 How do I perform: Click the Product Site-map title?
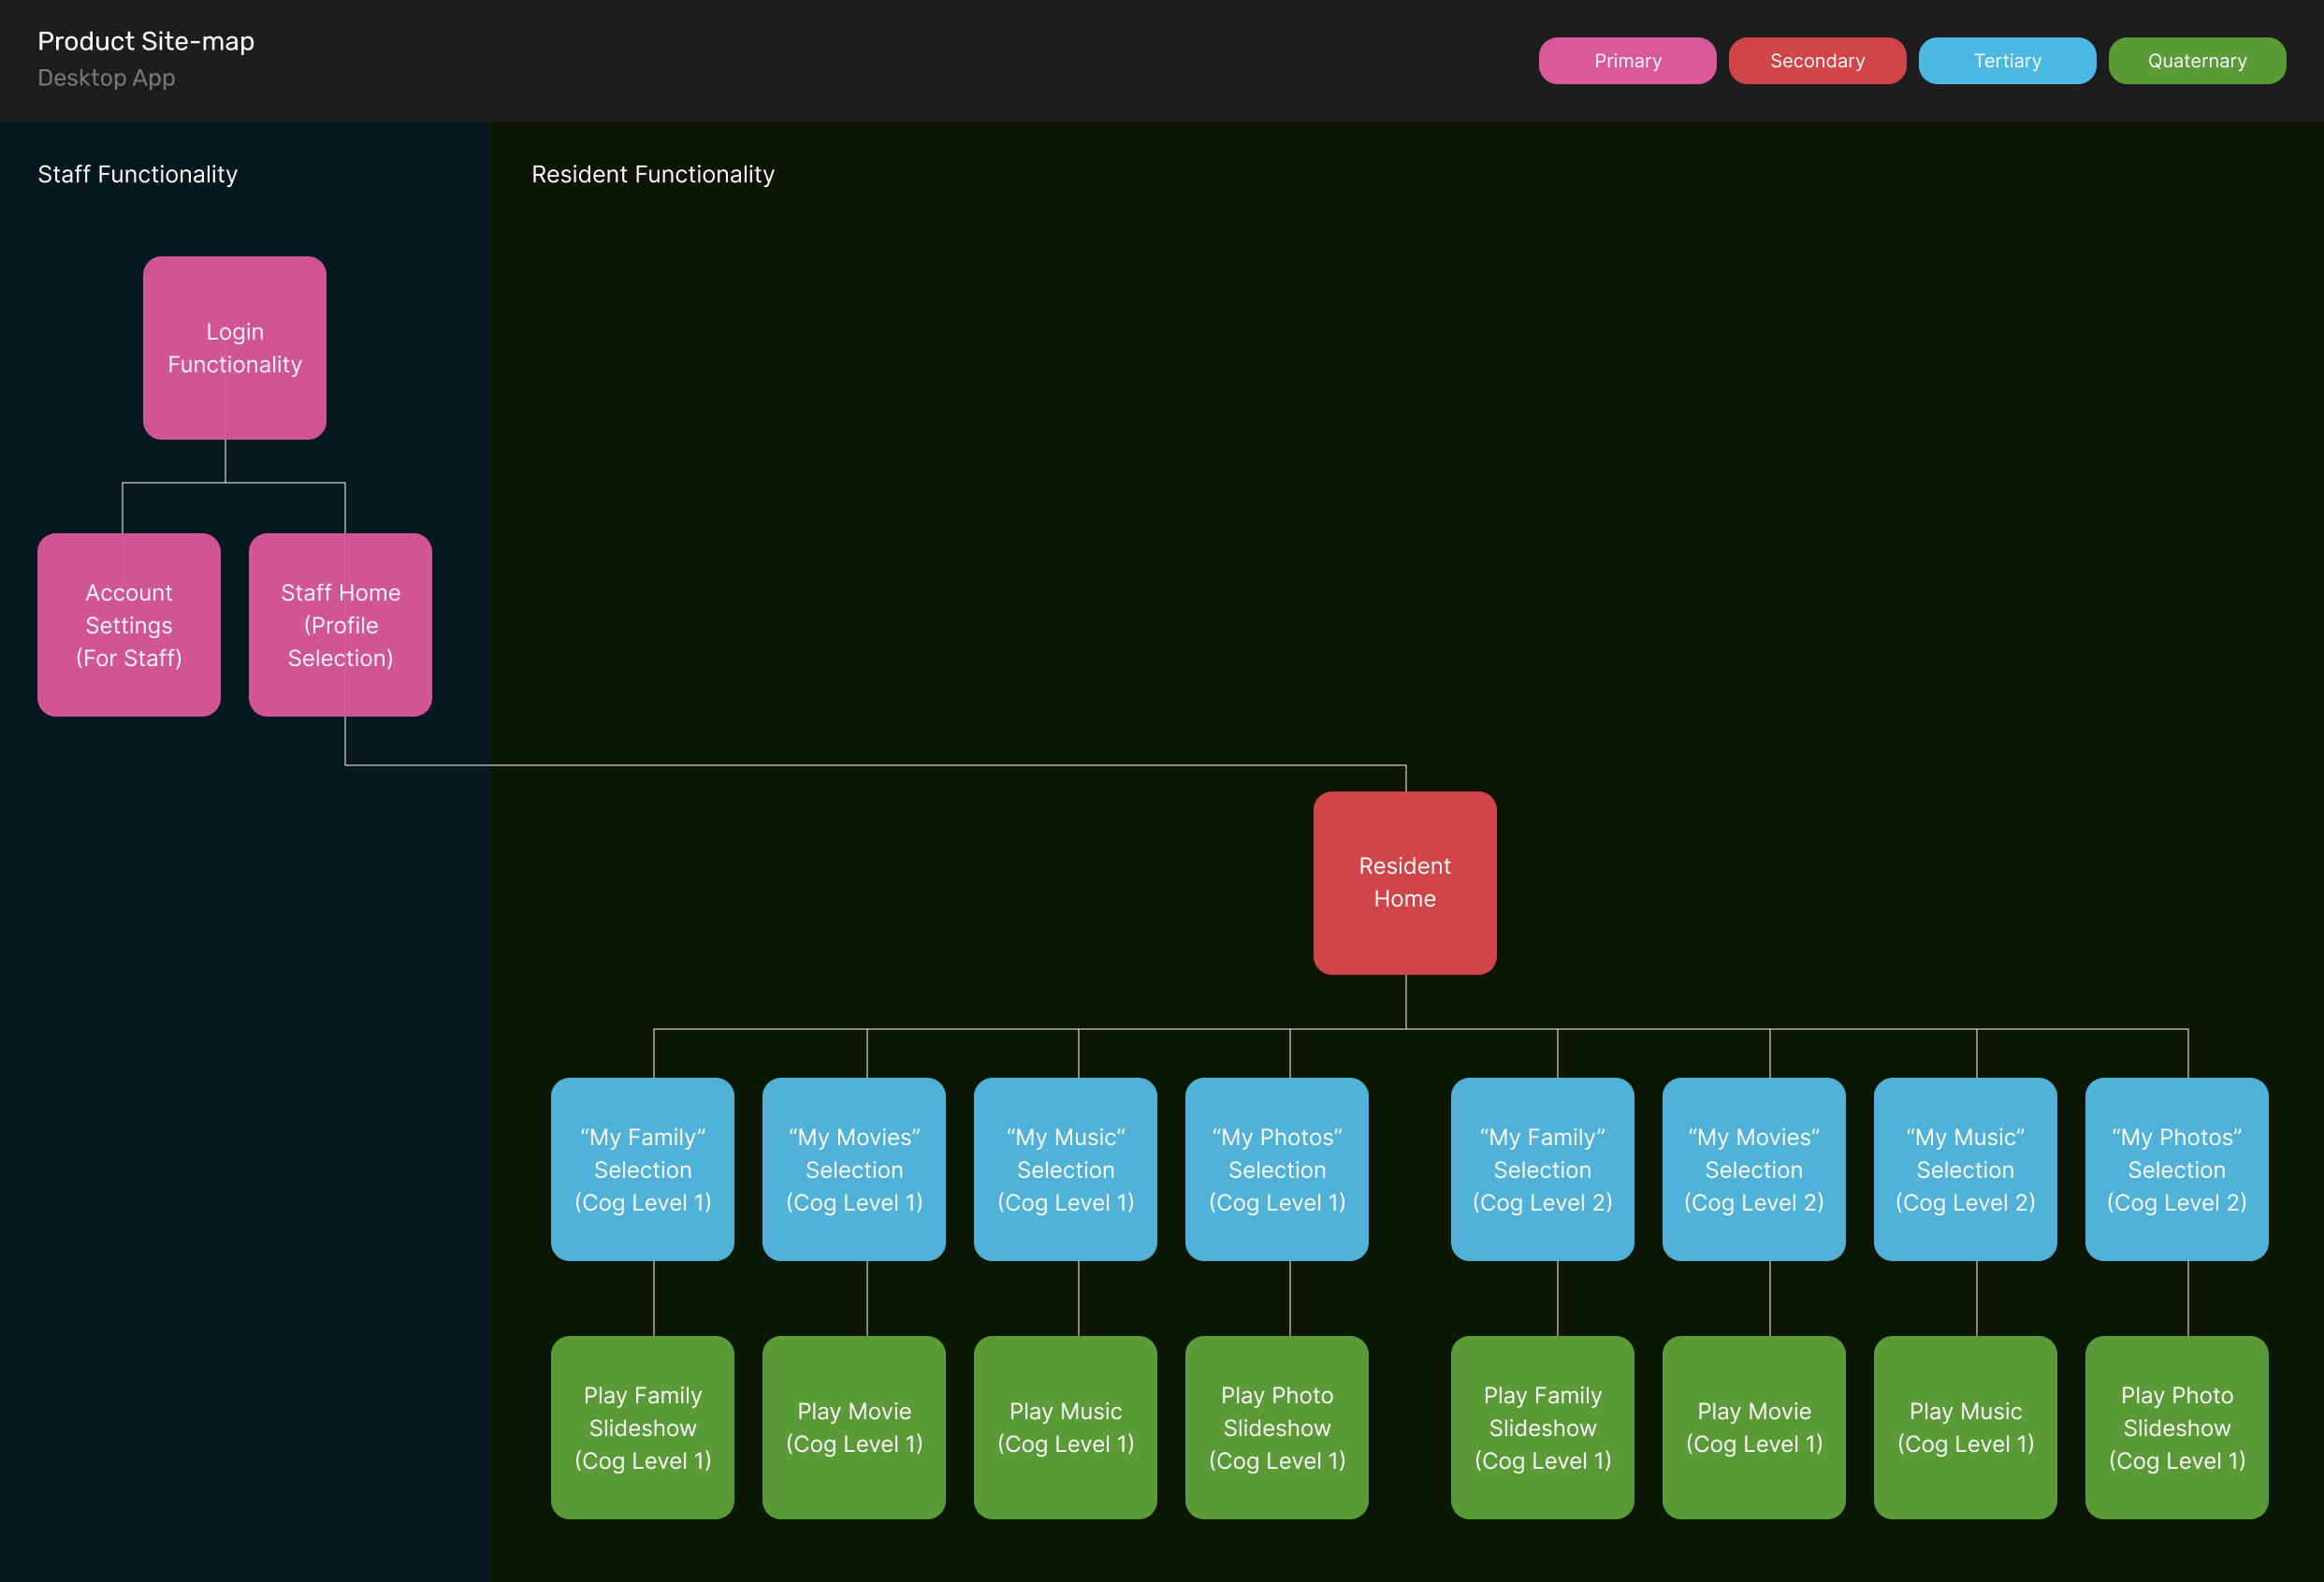click(146, 41)
